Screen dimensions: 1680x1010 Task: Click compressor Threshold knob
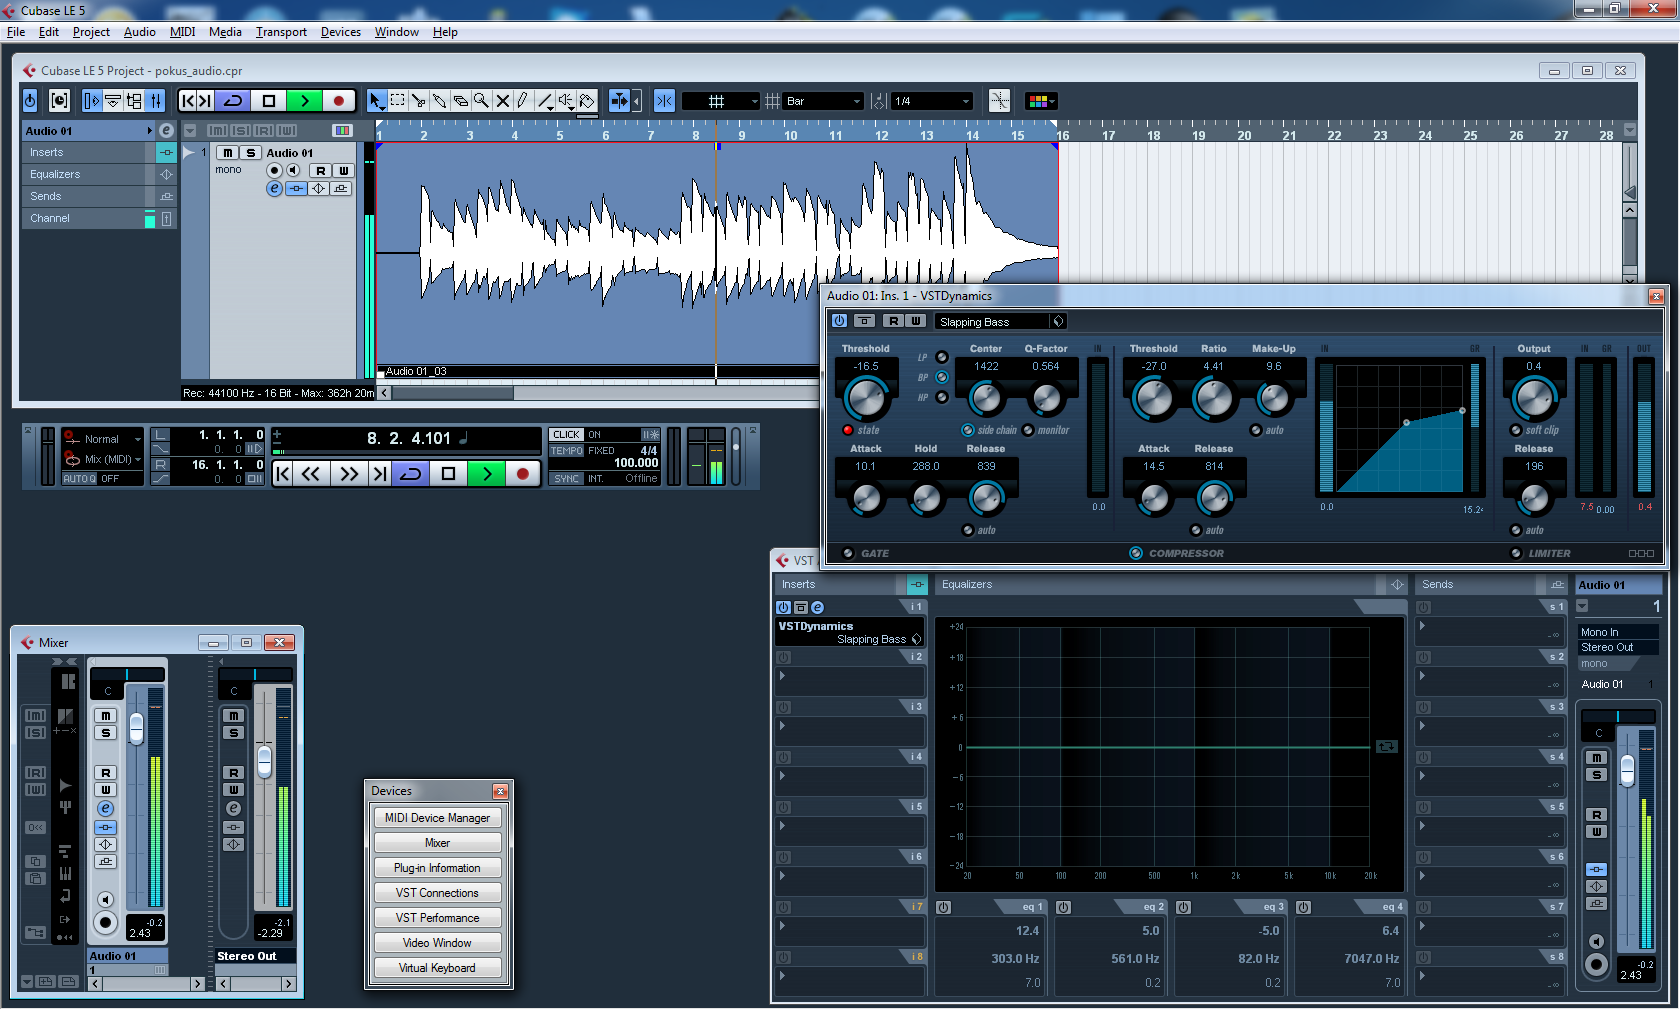click(1153, 399)
